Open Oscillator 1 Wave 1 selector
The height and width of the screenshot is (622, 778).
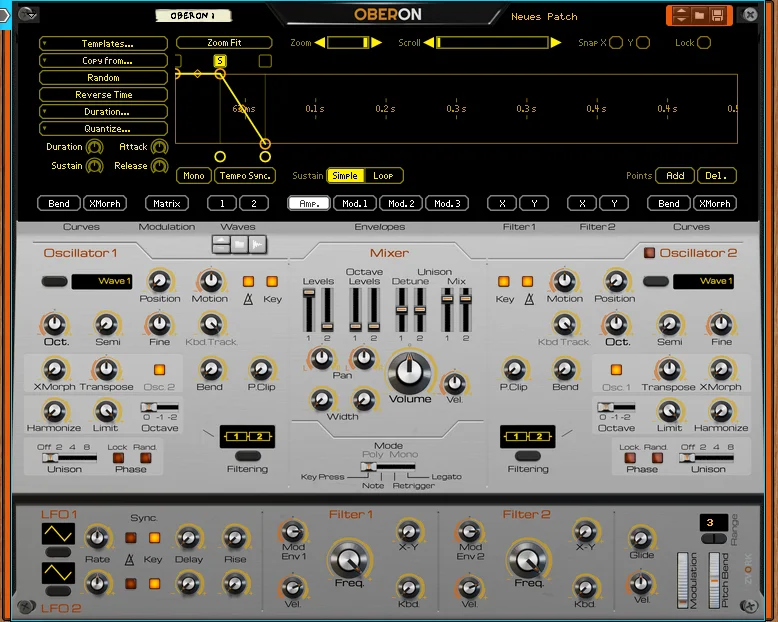click(x=102, y=281)
